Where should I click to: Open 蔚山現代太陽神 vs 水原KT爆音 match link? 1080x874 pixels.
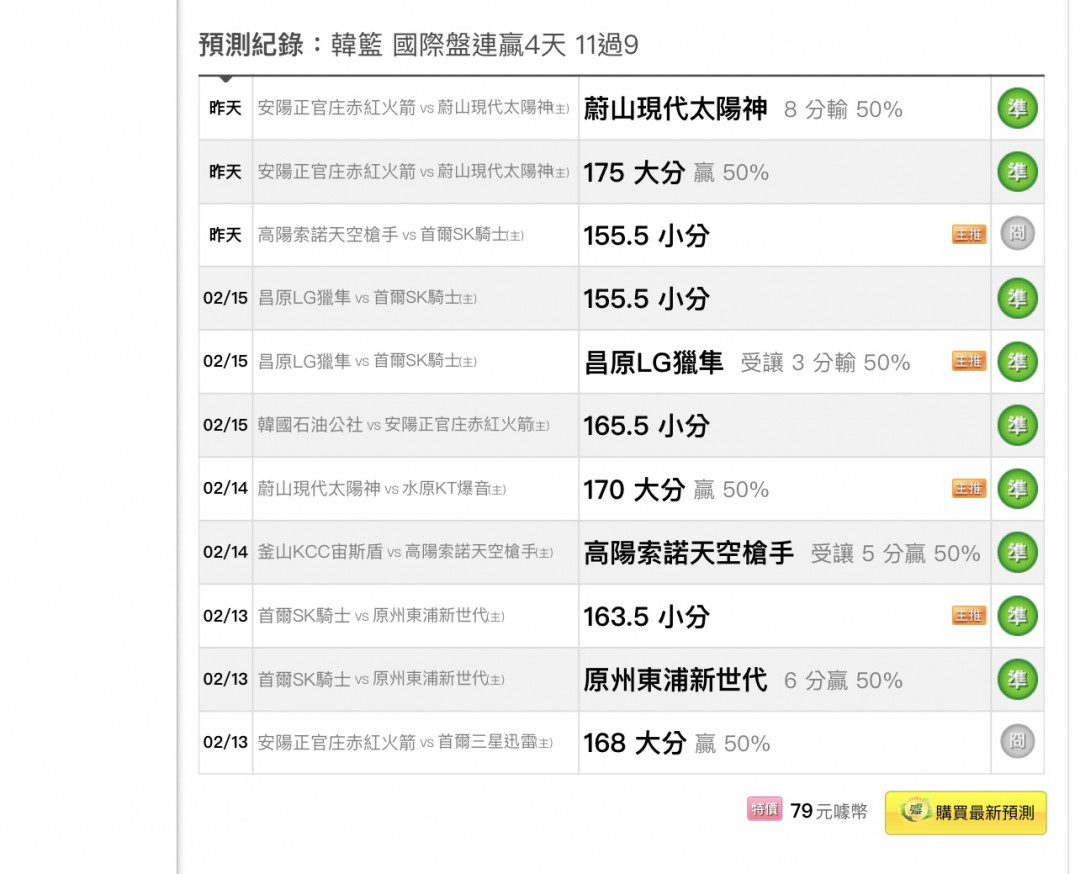click(381, 489)
